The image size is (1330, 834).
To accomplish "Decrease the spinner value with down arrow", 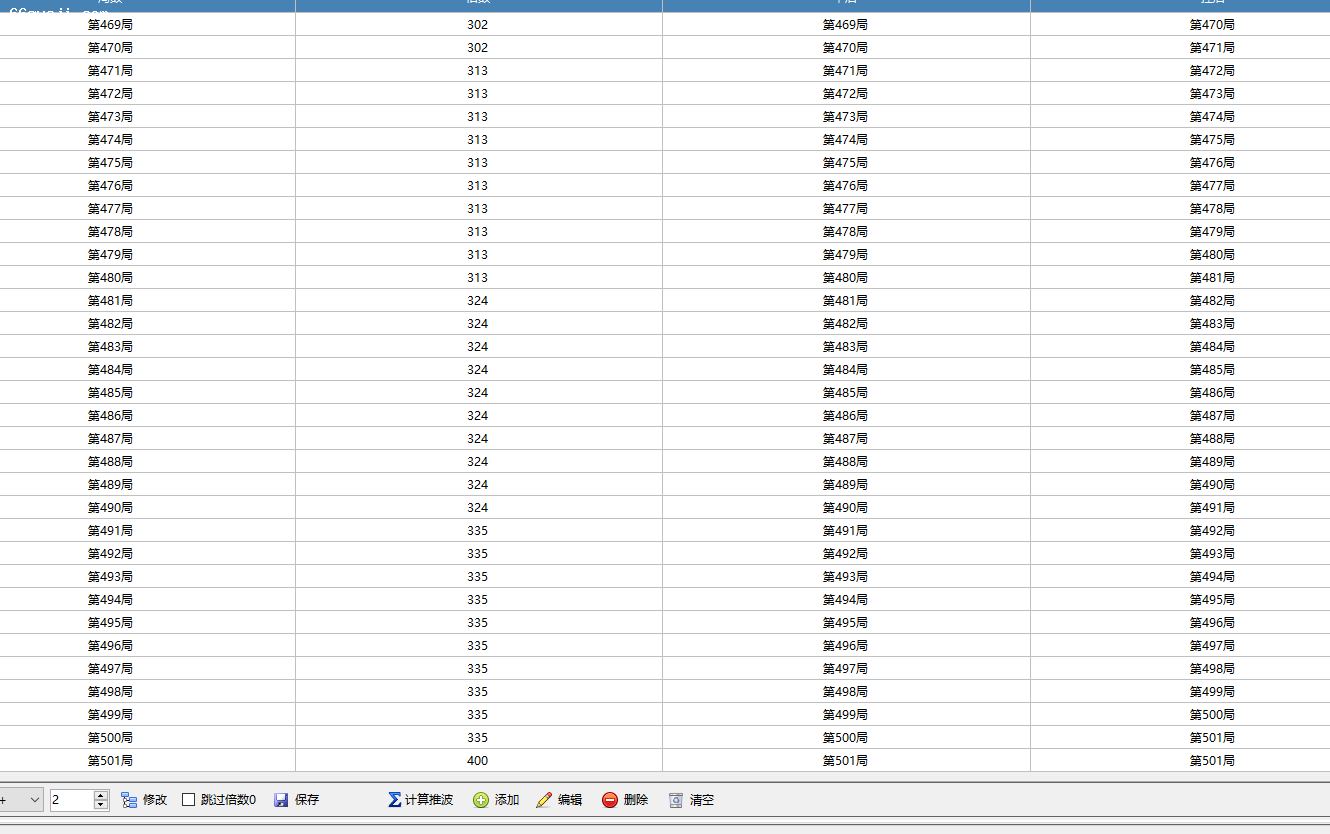I will point(100,805).
